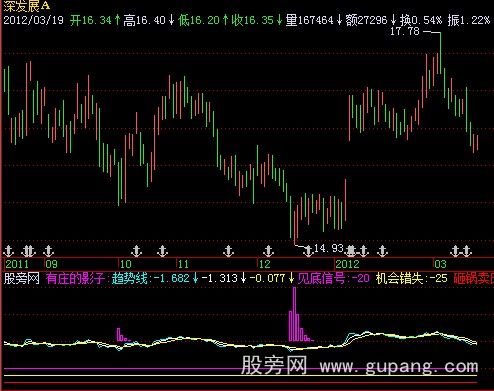Click the 股旁网 label in indicator header
Image resolution: width=494 pixels, height=391 pixels.
(22, 278)
